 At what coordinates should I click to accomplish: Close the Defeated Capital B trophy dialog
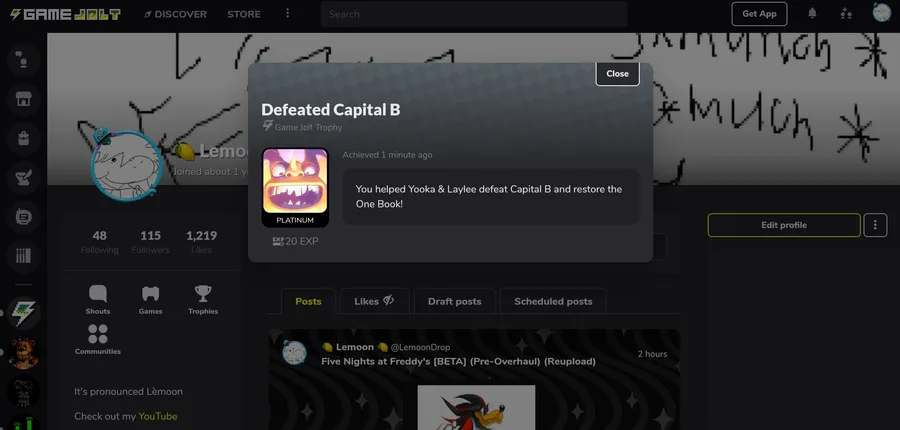618,73
